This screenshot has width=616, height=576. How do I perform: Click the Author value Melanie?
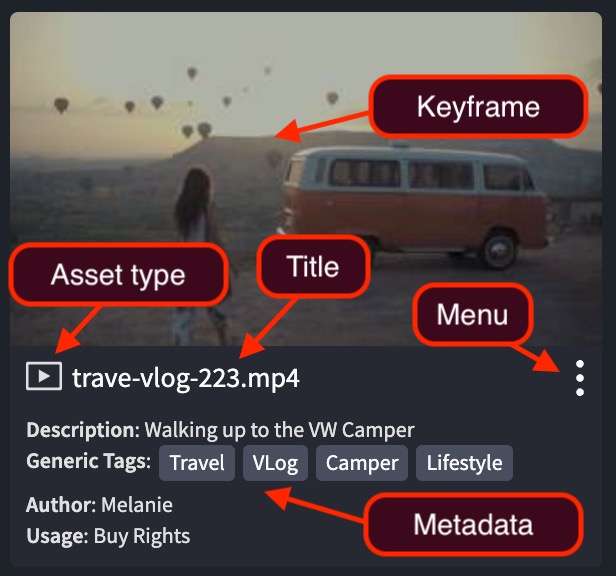pos(137,505)
